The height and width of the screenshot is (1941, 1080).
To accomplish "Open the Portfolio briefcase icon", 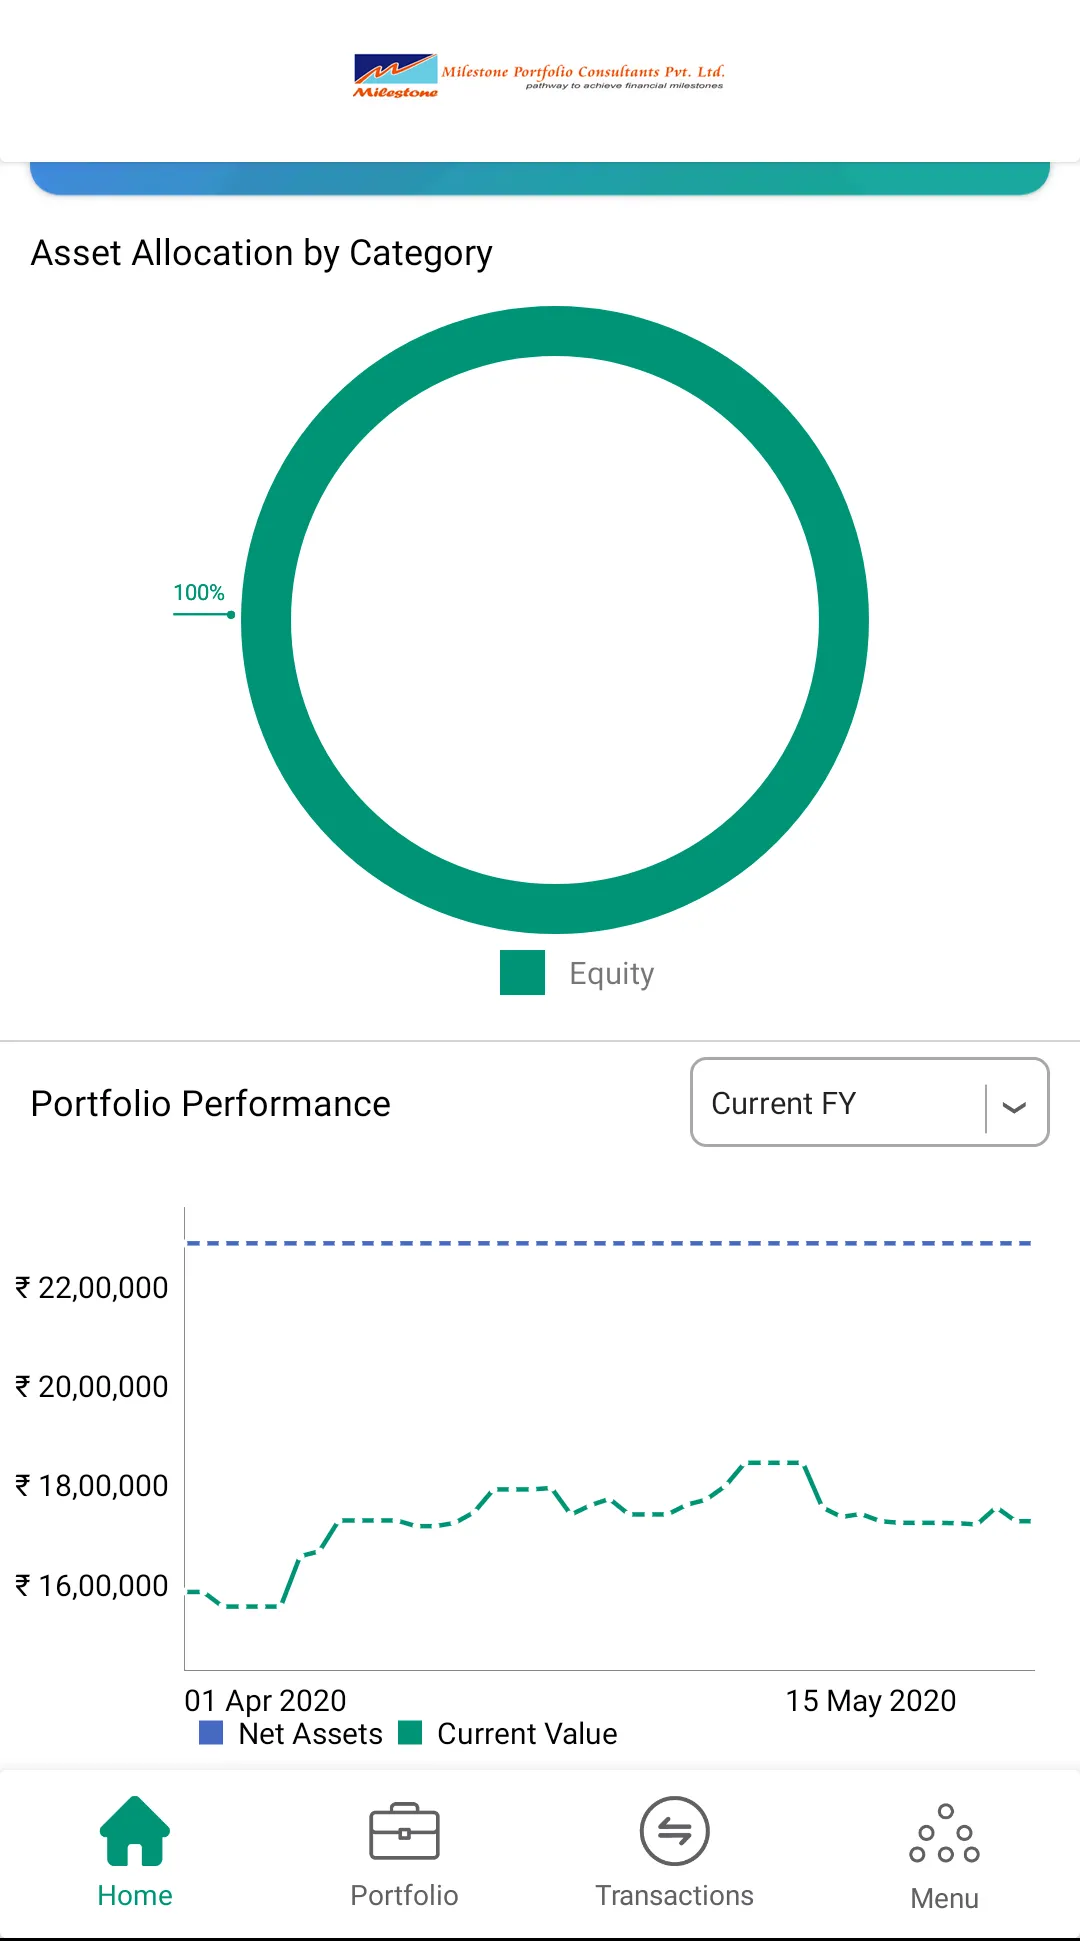I will [404, 1832].
